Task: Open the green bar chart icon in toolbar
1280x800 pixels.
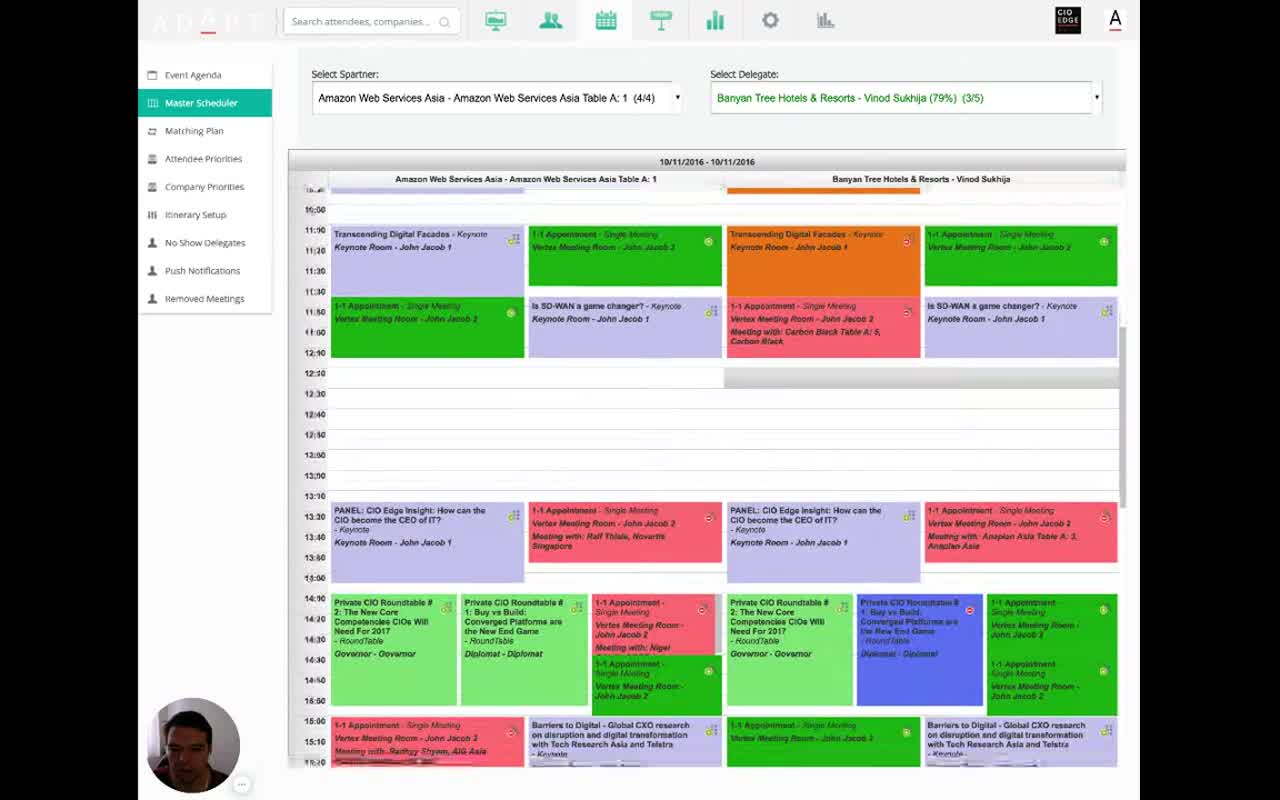Action: [x=715, y=20]
